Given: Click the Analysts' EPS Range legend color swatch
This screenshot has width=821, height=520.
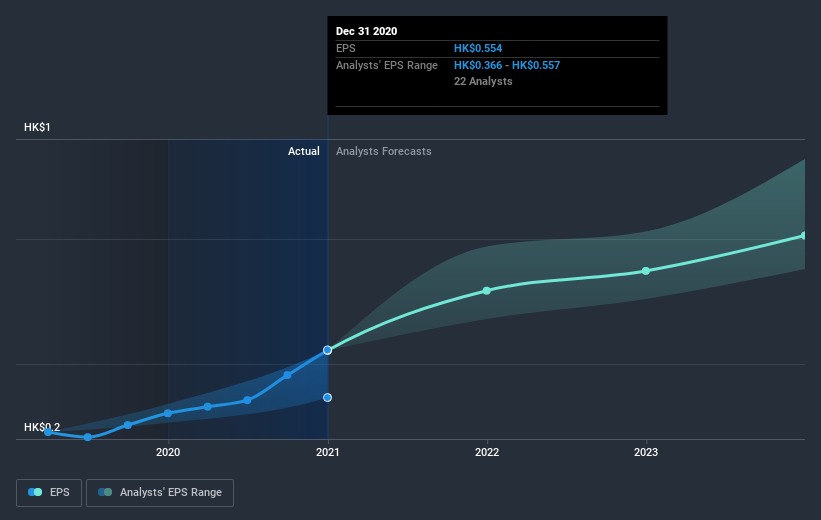Looking at the screenshot, I should click(105, 492).
